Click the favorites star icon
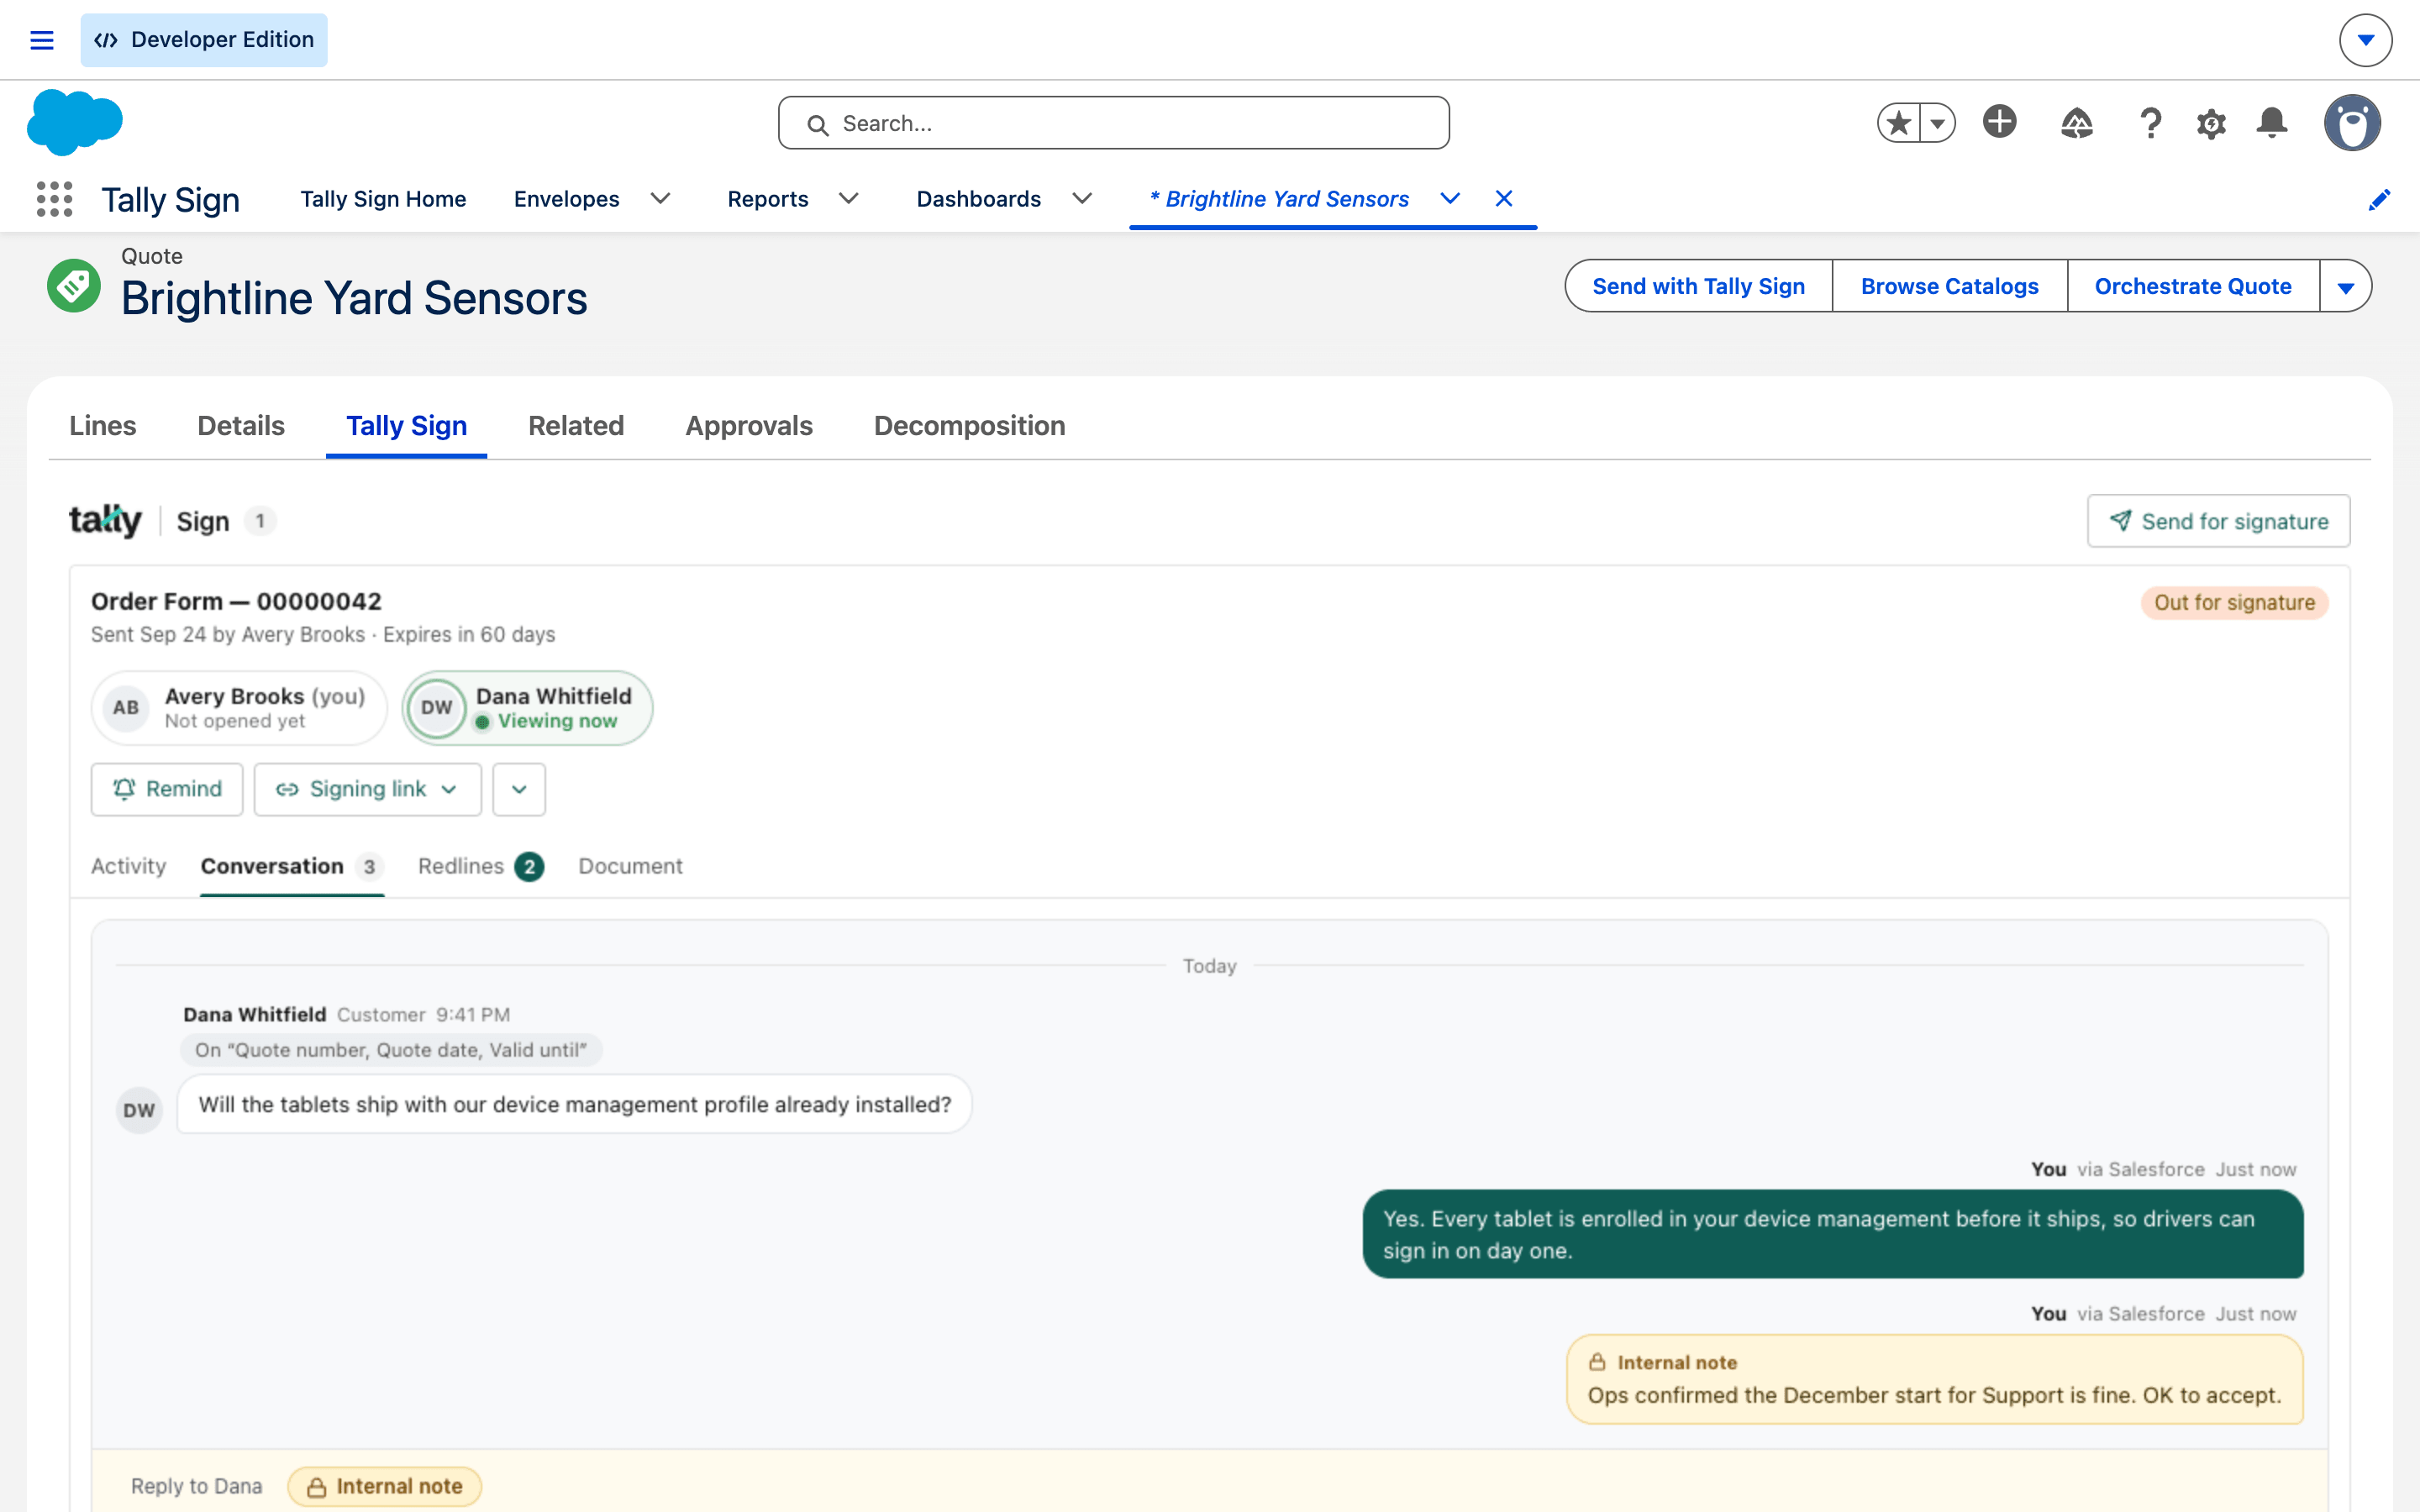 pos(1898,123)
